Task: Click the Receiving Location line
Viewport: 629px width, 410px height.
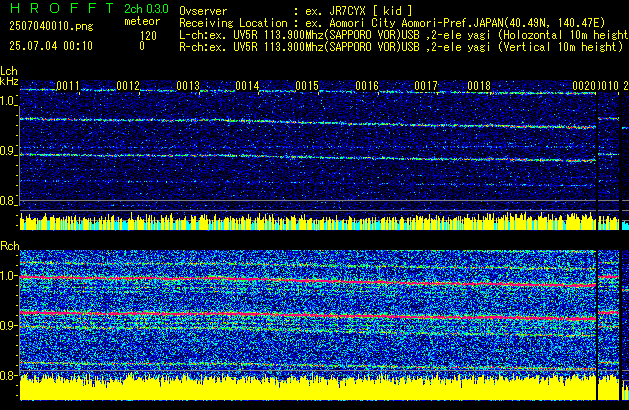Action: pyautogui.click(x=392, y=23)
